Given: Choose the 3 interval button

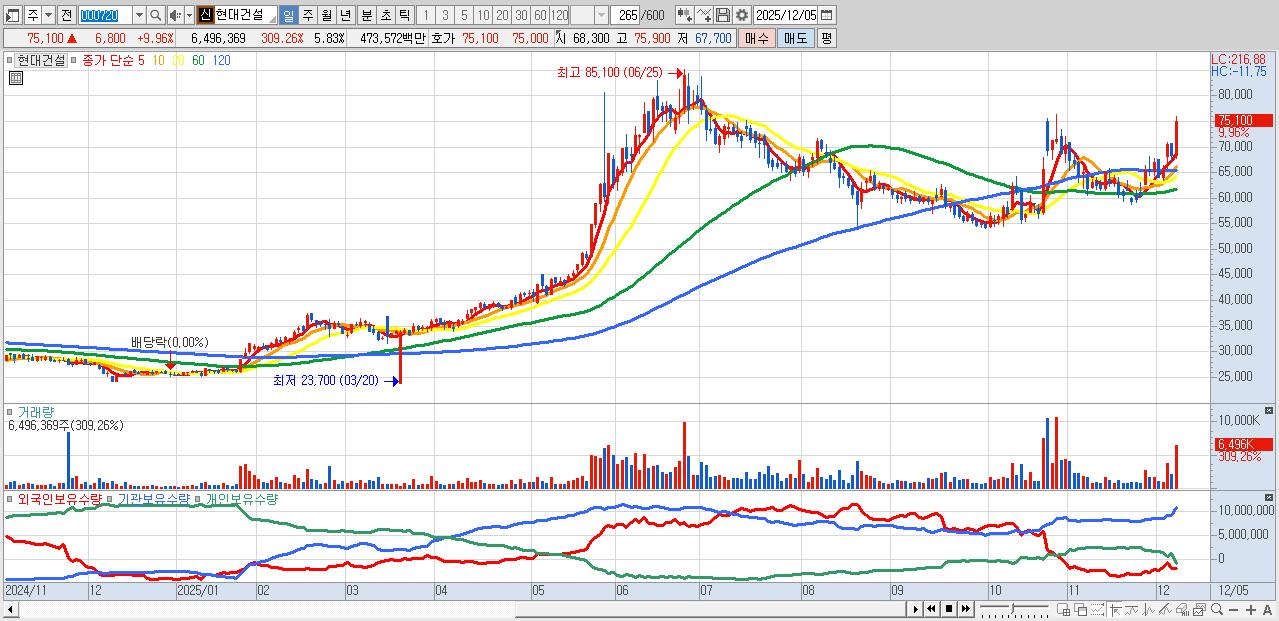Looking at the screenshot, I should (x=444, y=15).
